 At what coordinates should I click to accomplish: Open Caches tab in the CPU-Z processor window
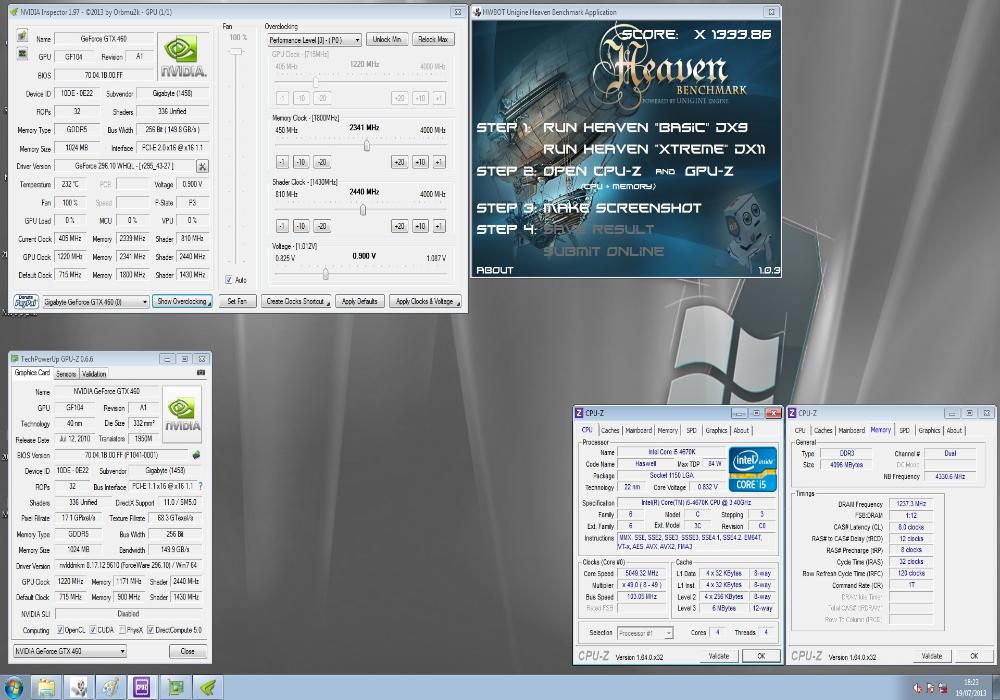pos(610,430)
